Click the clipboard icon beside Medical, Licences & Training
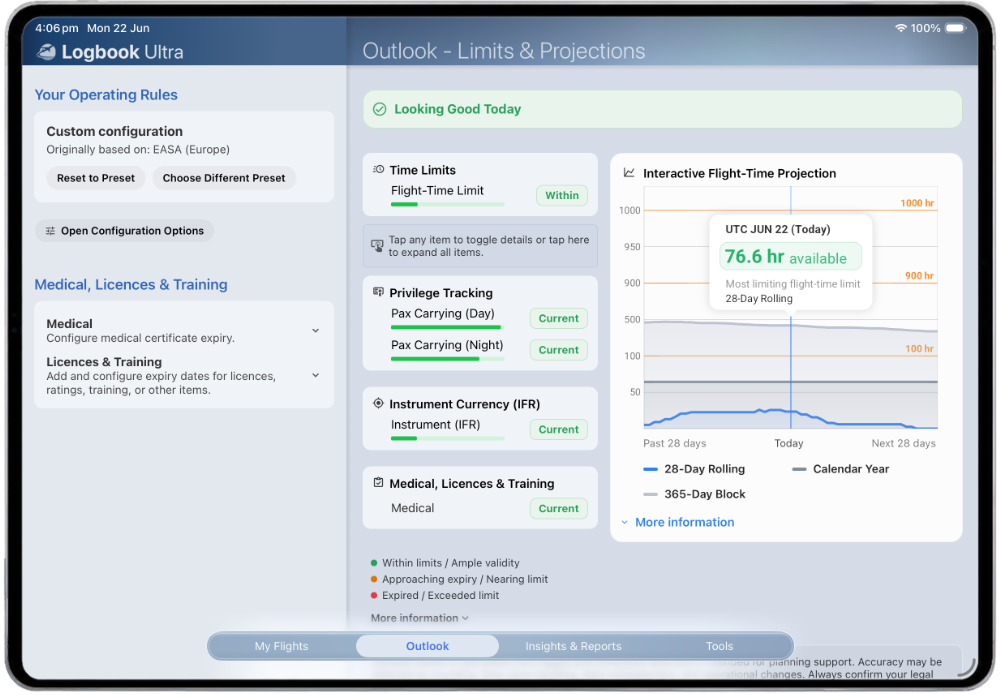The height and width of the screenshot is (695, 1000). (x=378, y=483)
